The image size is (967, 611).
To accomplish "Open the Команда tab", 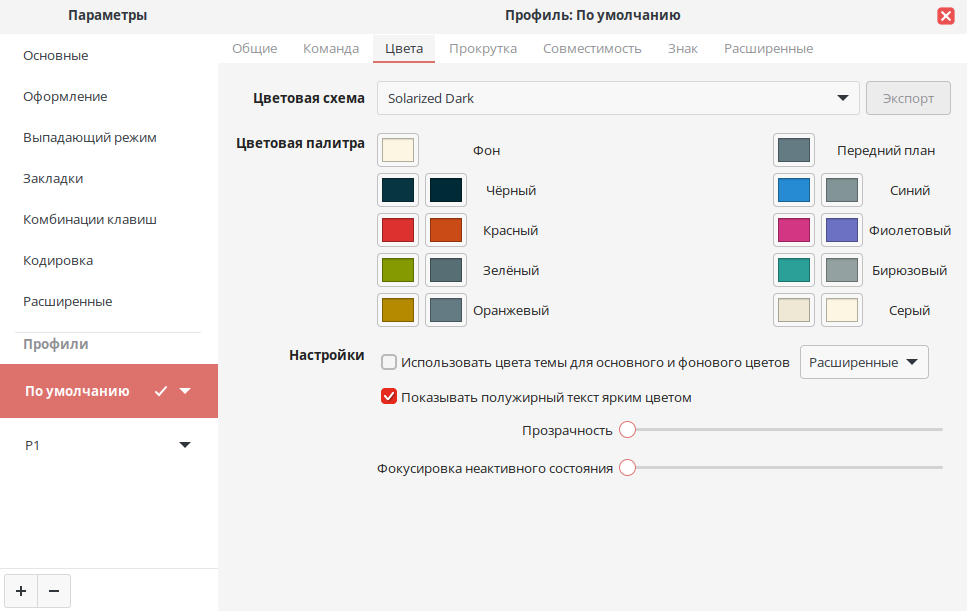I will (331, 48).
